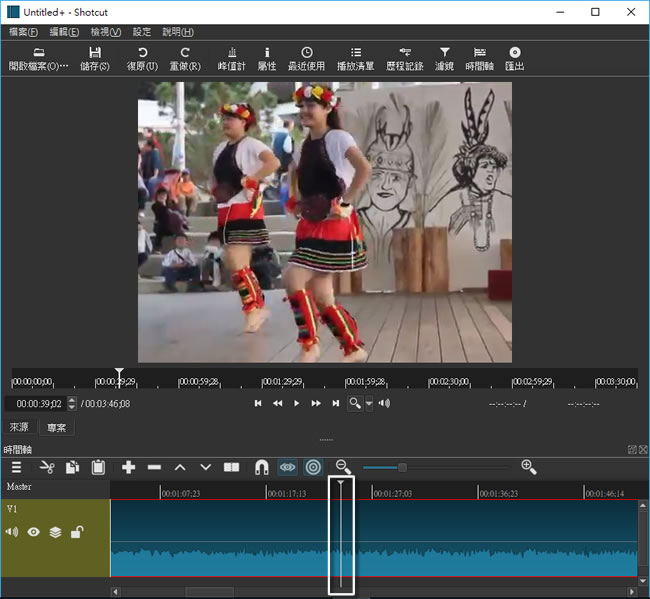Toggle scrub while dragging eye icon

pyautogui.click(x=287, y=467)
